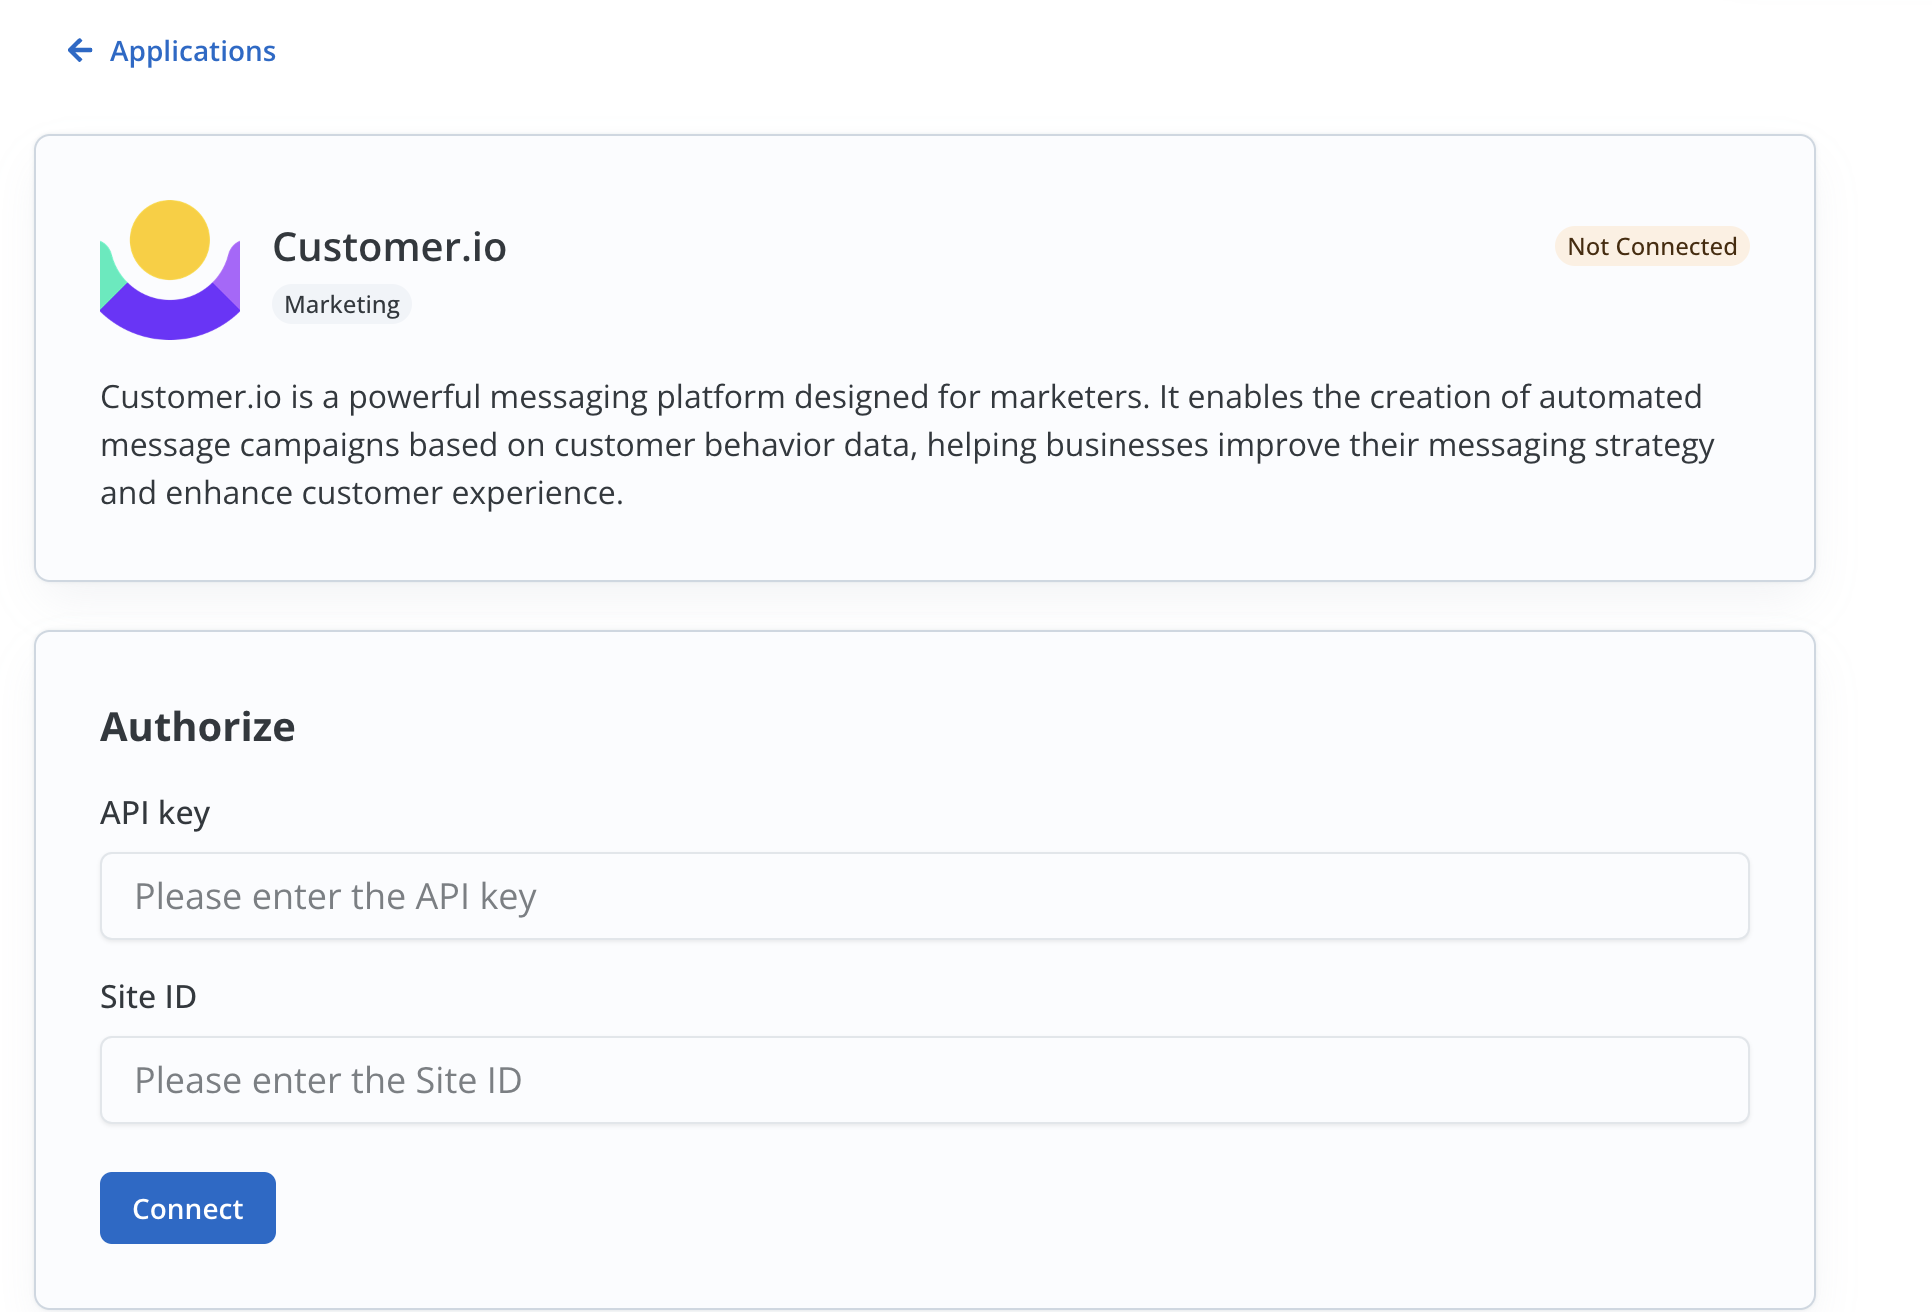Select the Marketing category tag
Screen dimensions: 1932x1312
(x=342, y=305)
